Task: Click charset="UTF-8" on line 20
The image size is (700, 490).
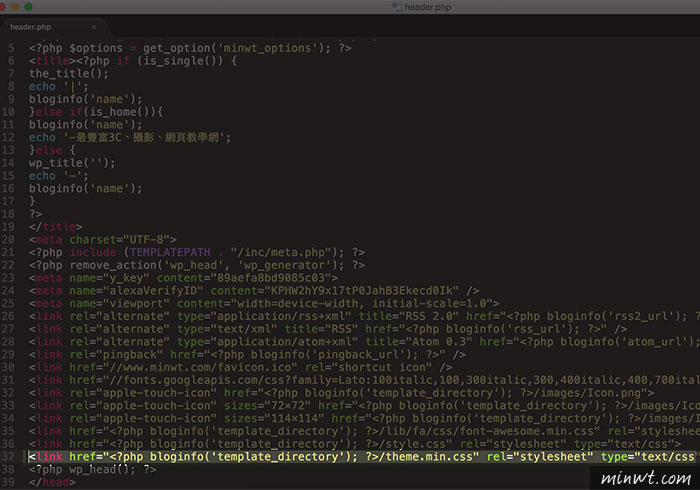Action: coord(119,240)
